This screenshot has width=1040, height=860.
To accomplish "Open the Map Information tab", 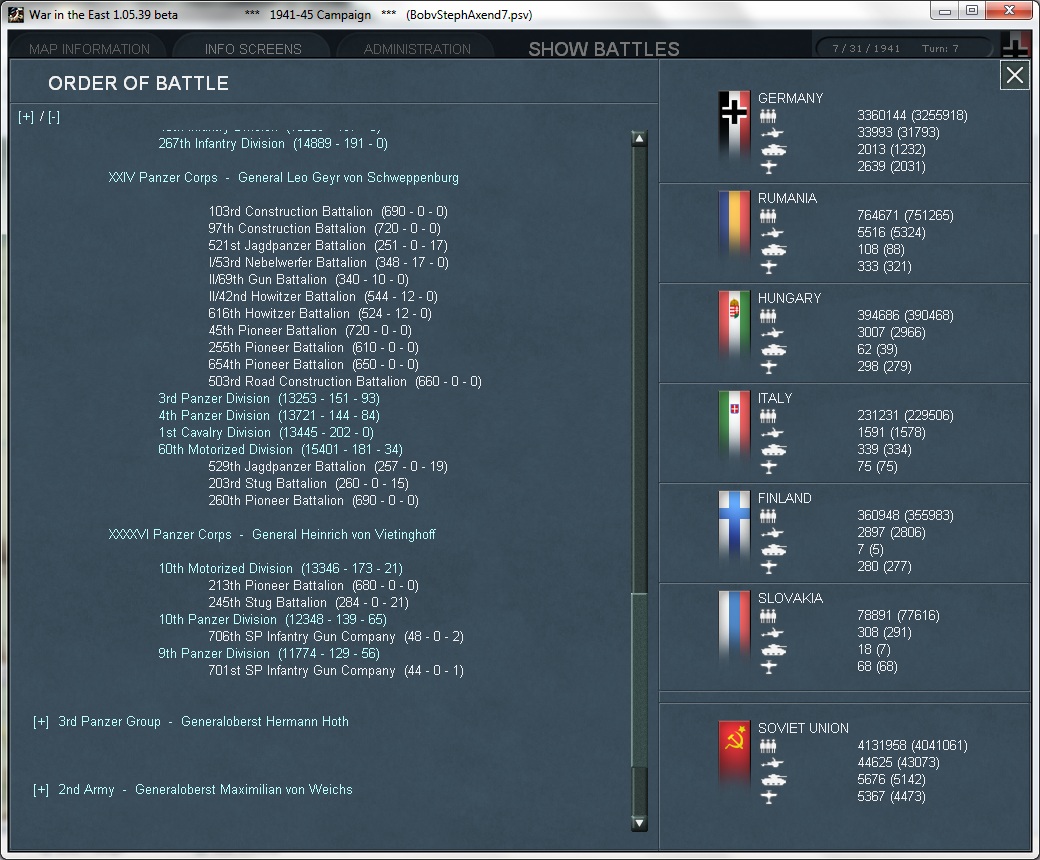I will (x=90, y=49).
